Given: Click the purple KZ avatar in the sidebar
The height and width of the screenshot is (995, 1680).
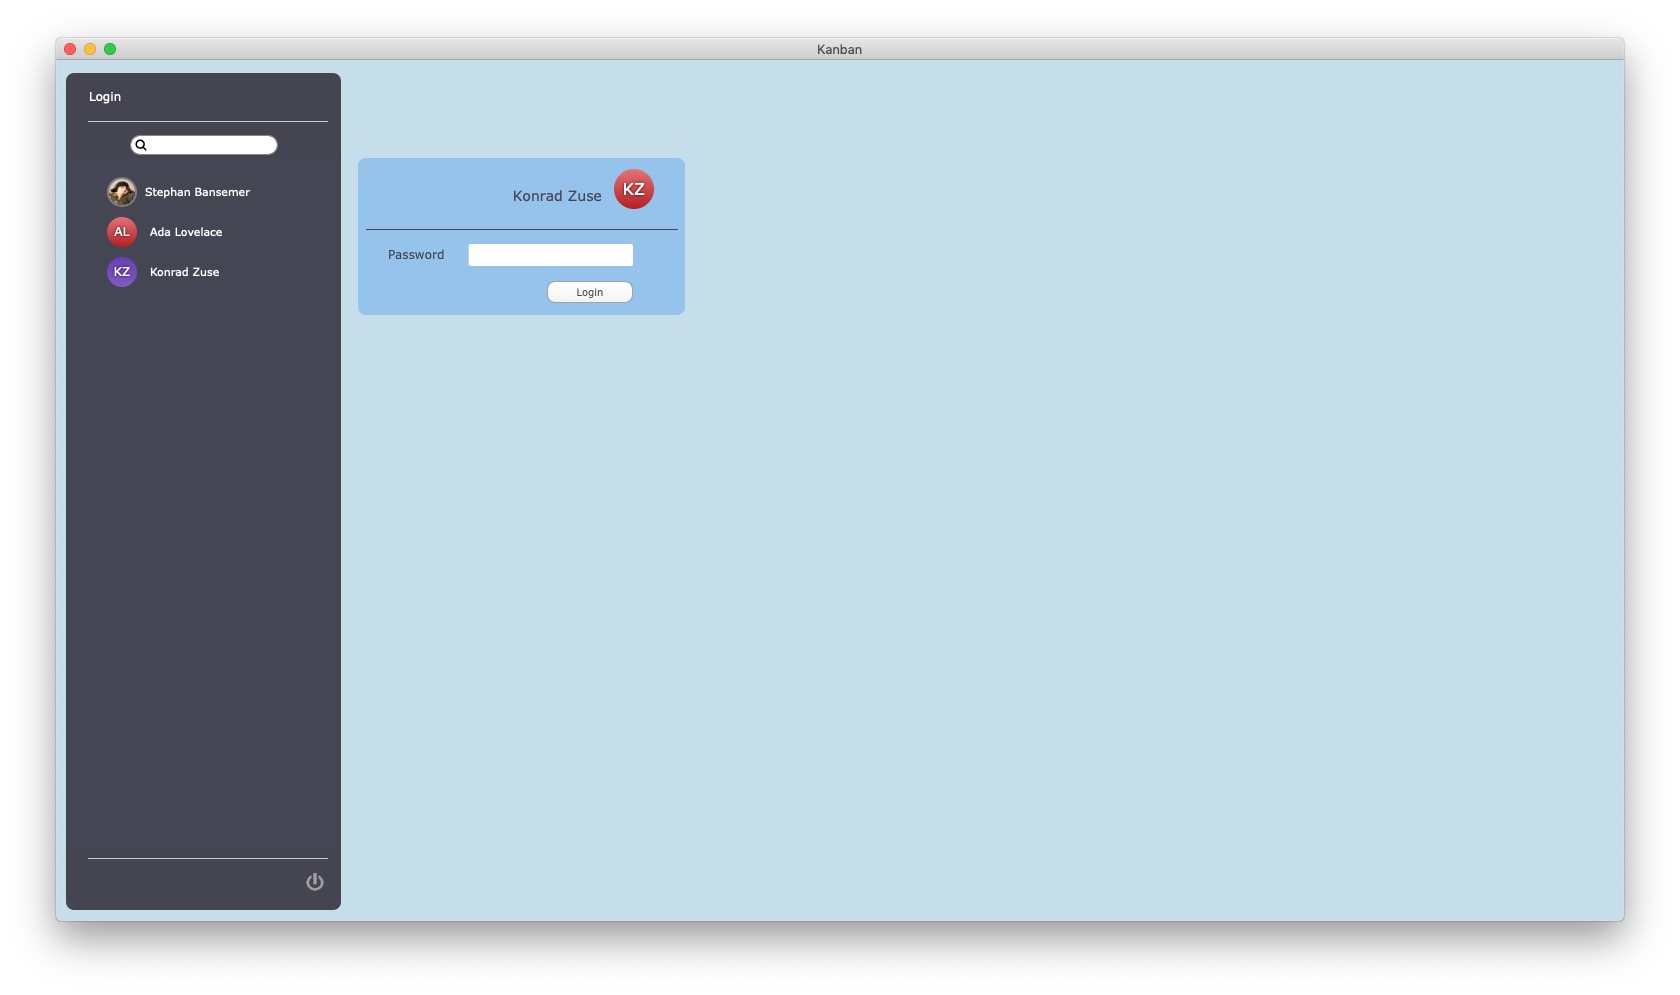Looking at the screenshot, I should (x=122, y=272).
